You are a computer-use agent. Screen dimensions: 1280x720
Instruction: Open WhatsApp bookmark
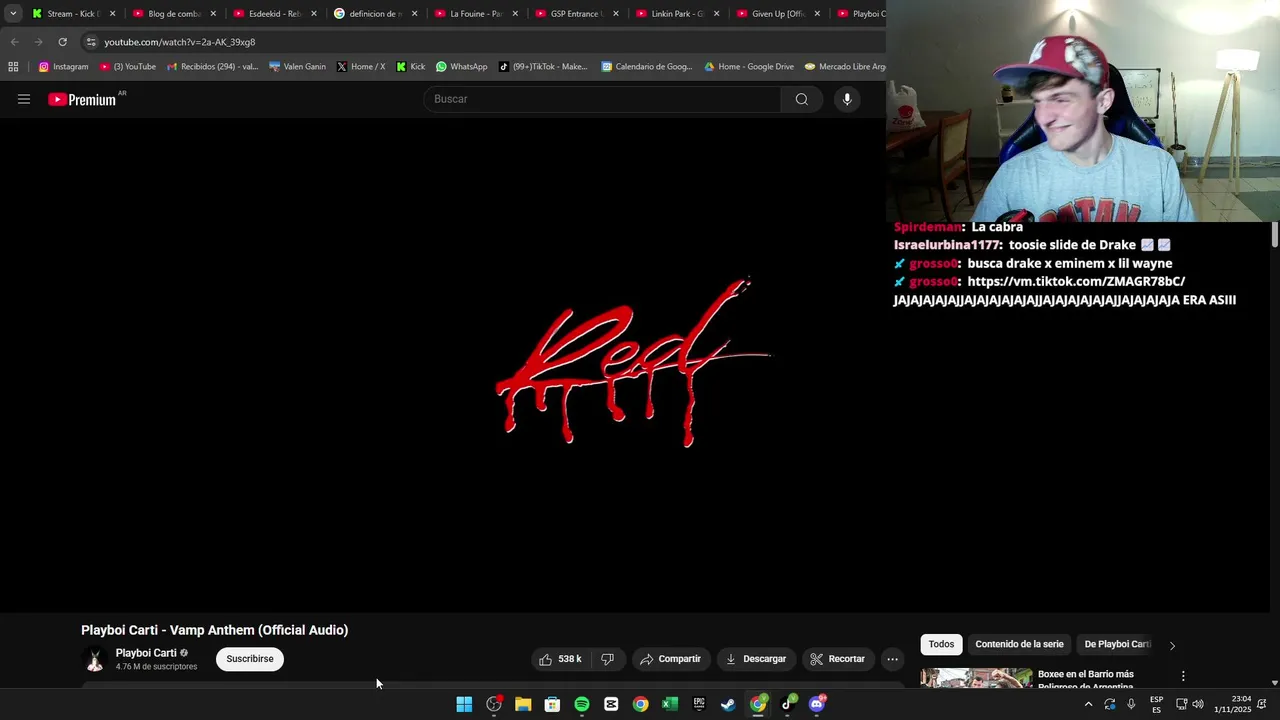pos(462,67)
